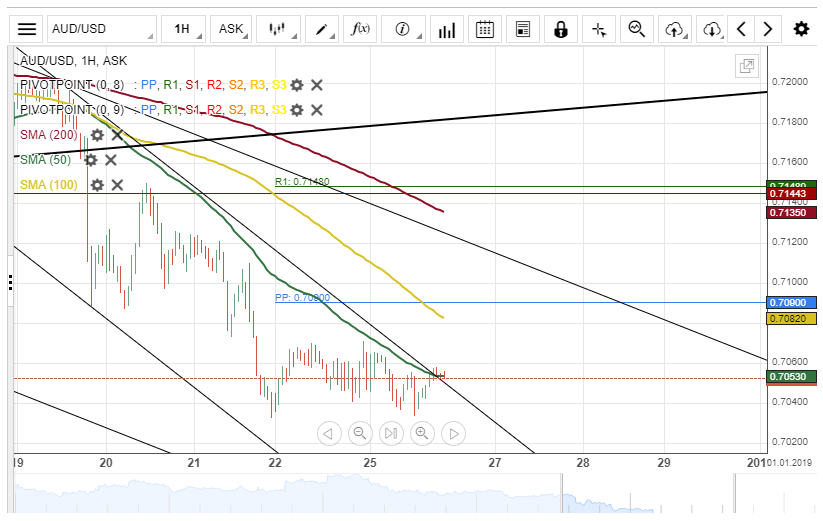Open the calendar date icon
Viewport: 823px width, 521px height.
[x=484, y=29]
